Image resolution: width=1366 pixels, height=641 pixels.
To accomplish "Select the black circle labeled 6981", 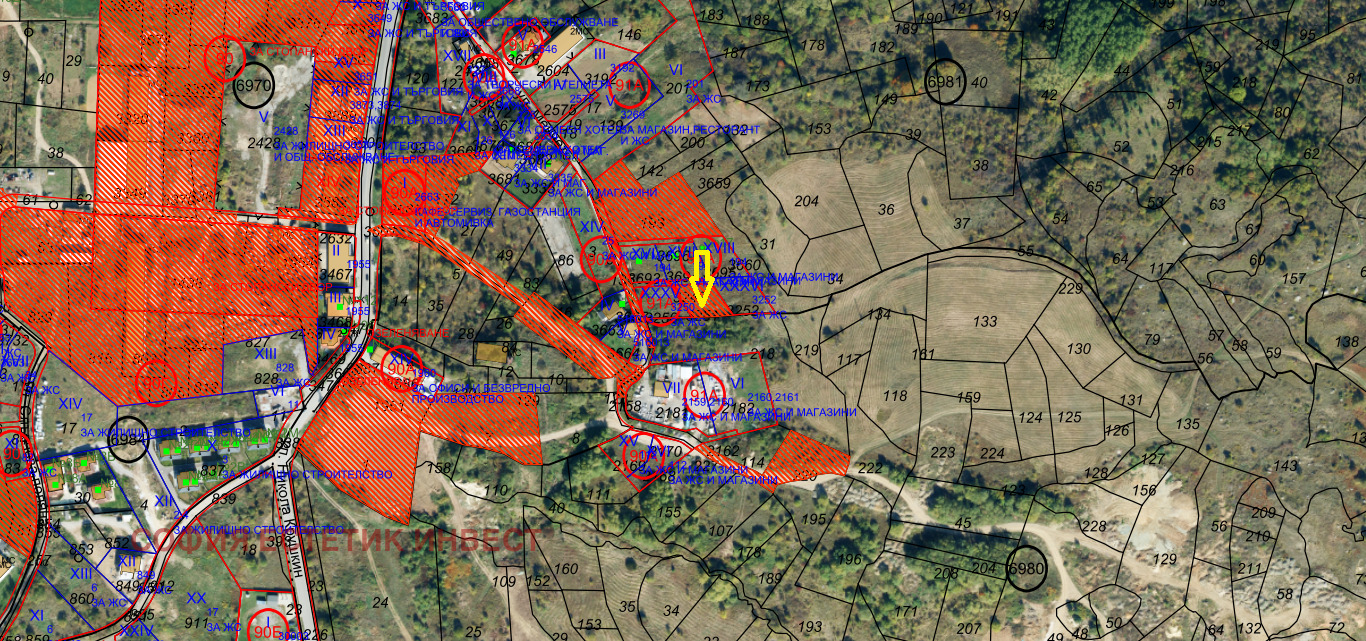I will (x=944, y=83).
